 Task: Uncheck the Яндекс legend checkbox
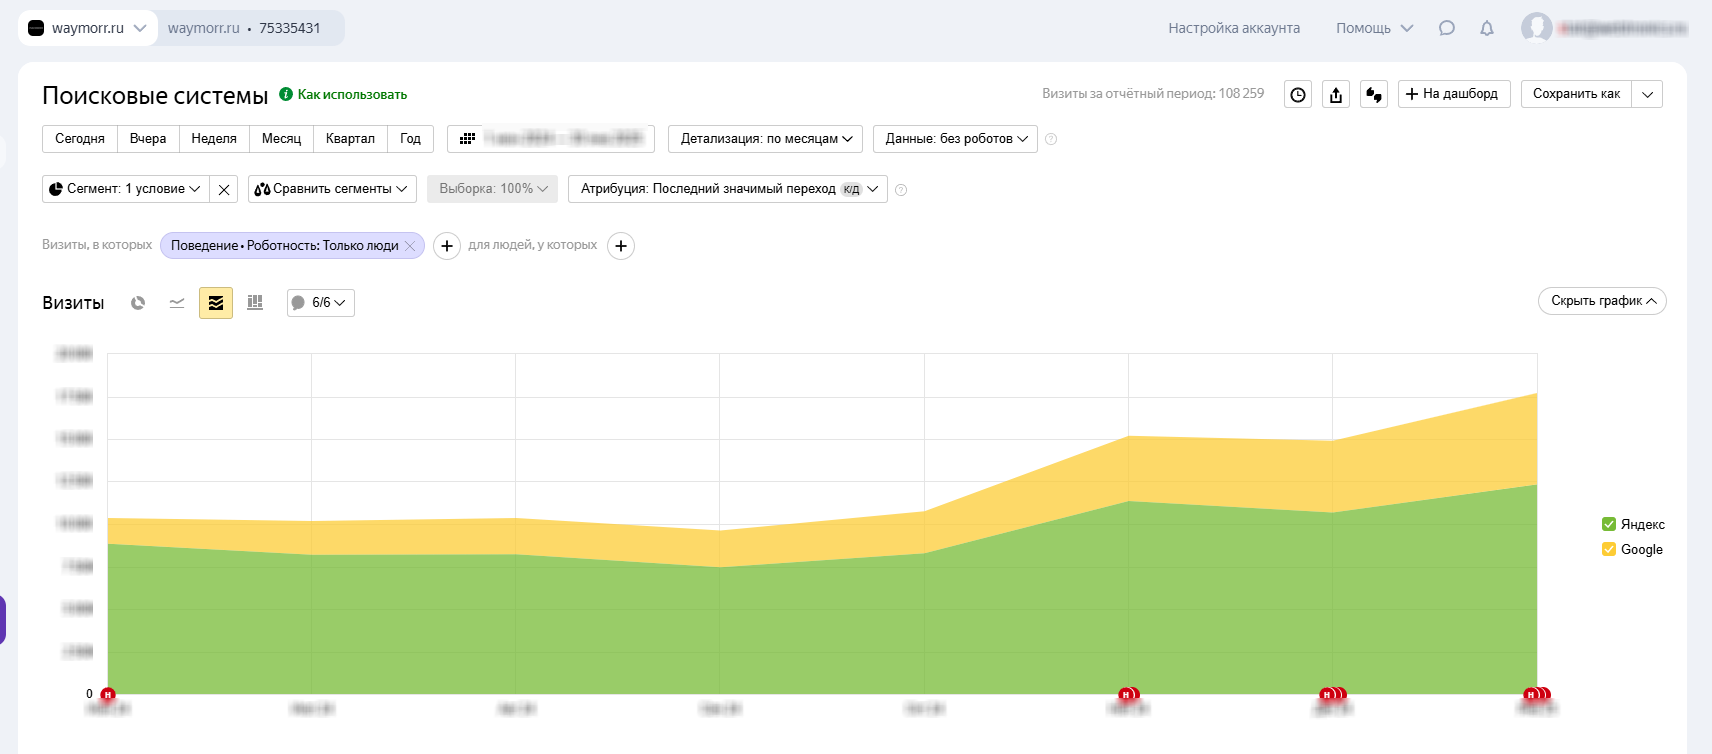(1609, 524)
